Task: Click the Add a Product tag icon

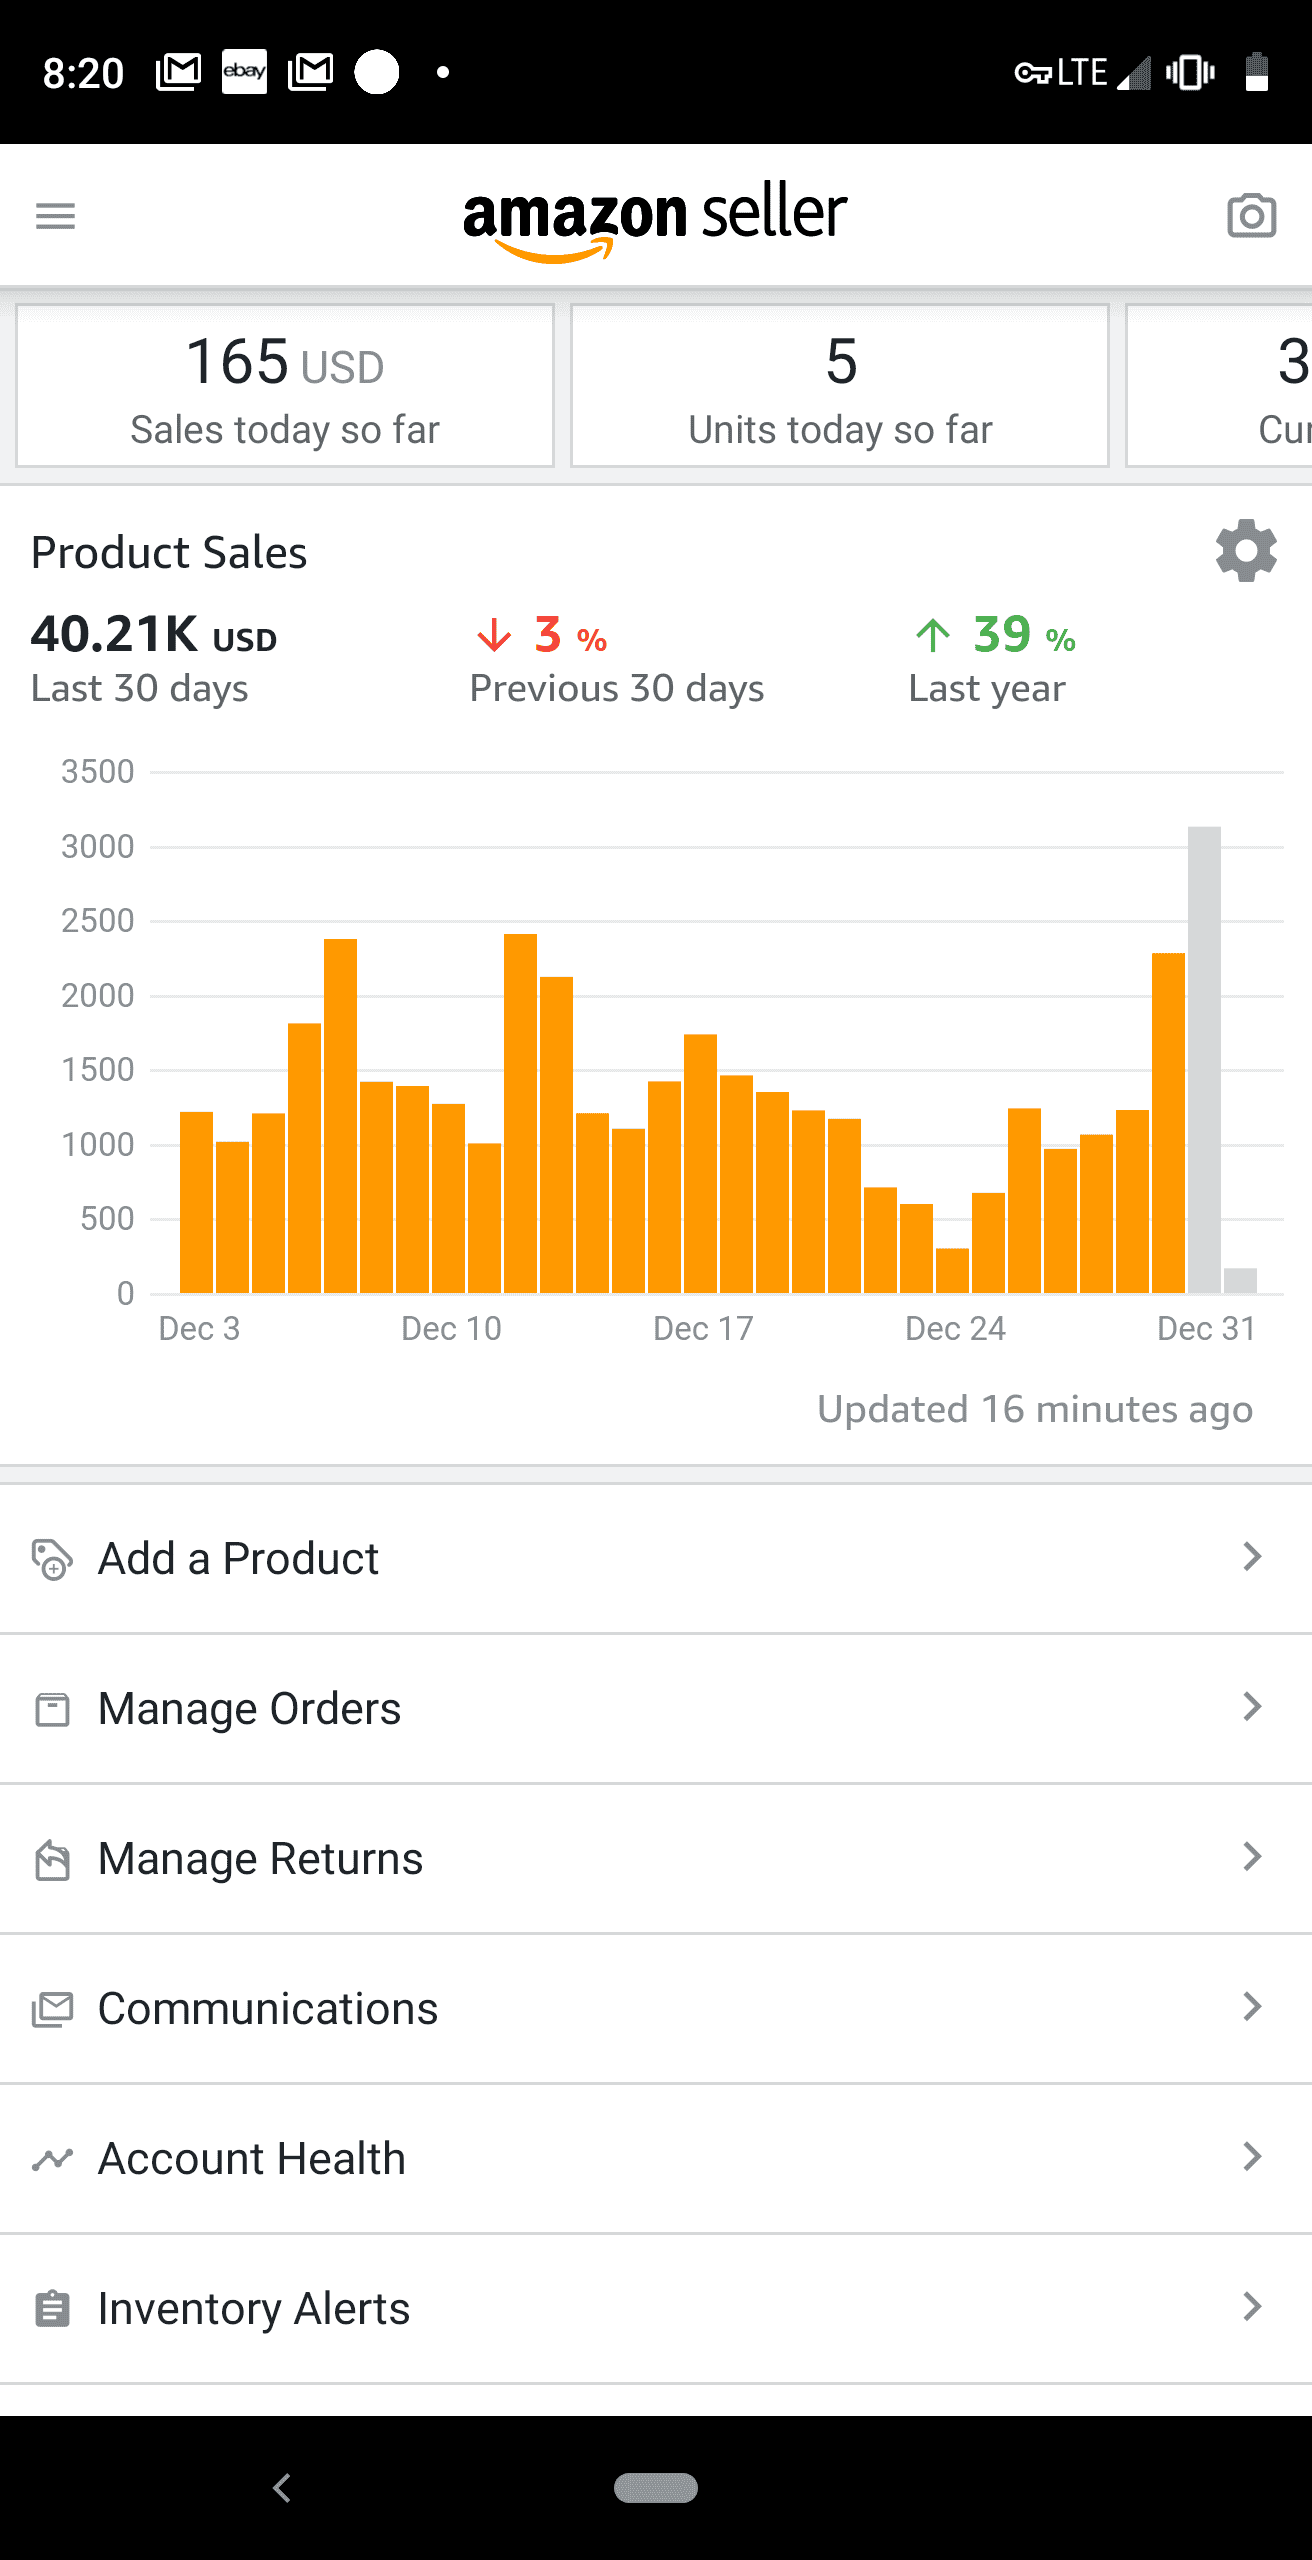Action: click(52, 1558)
